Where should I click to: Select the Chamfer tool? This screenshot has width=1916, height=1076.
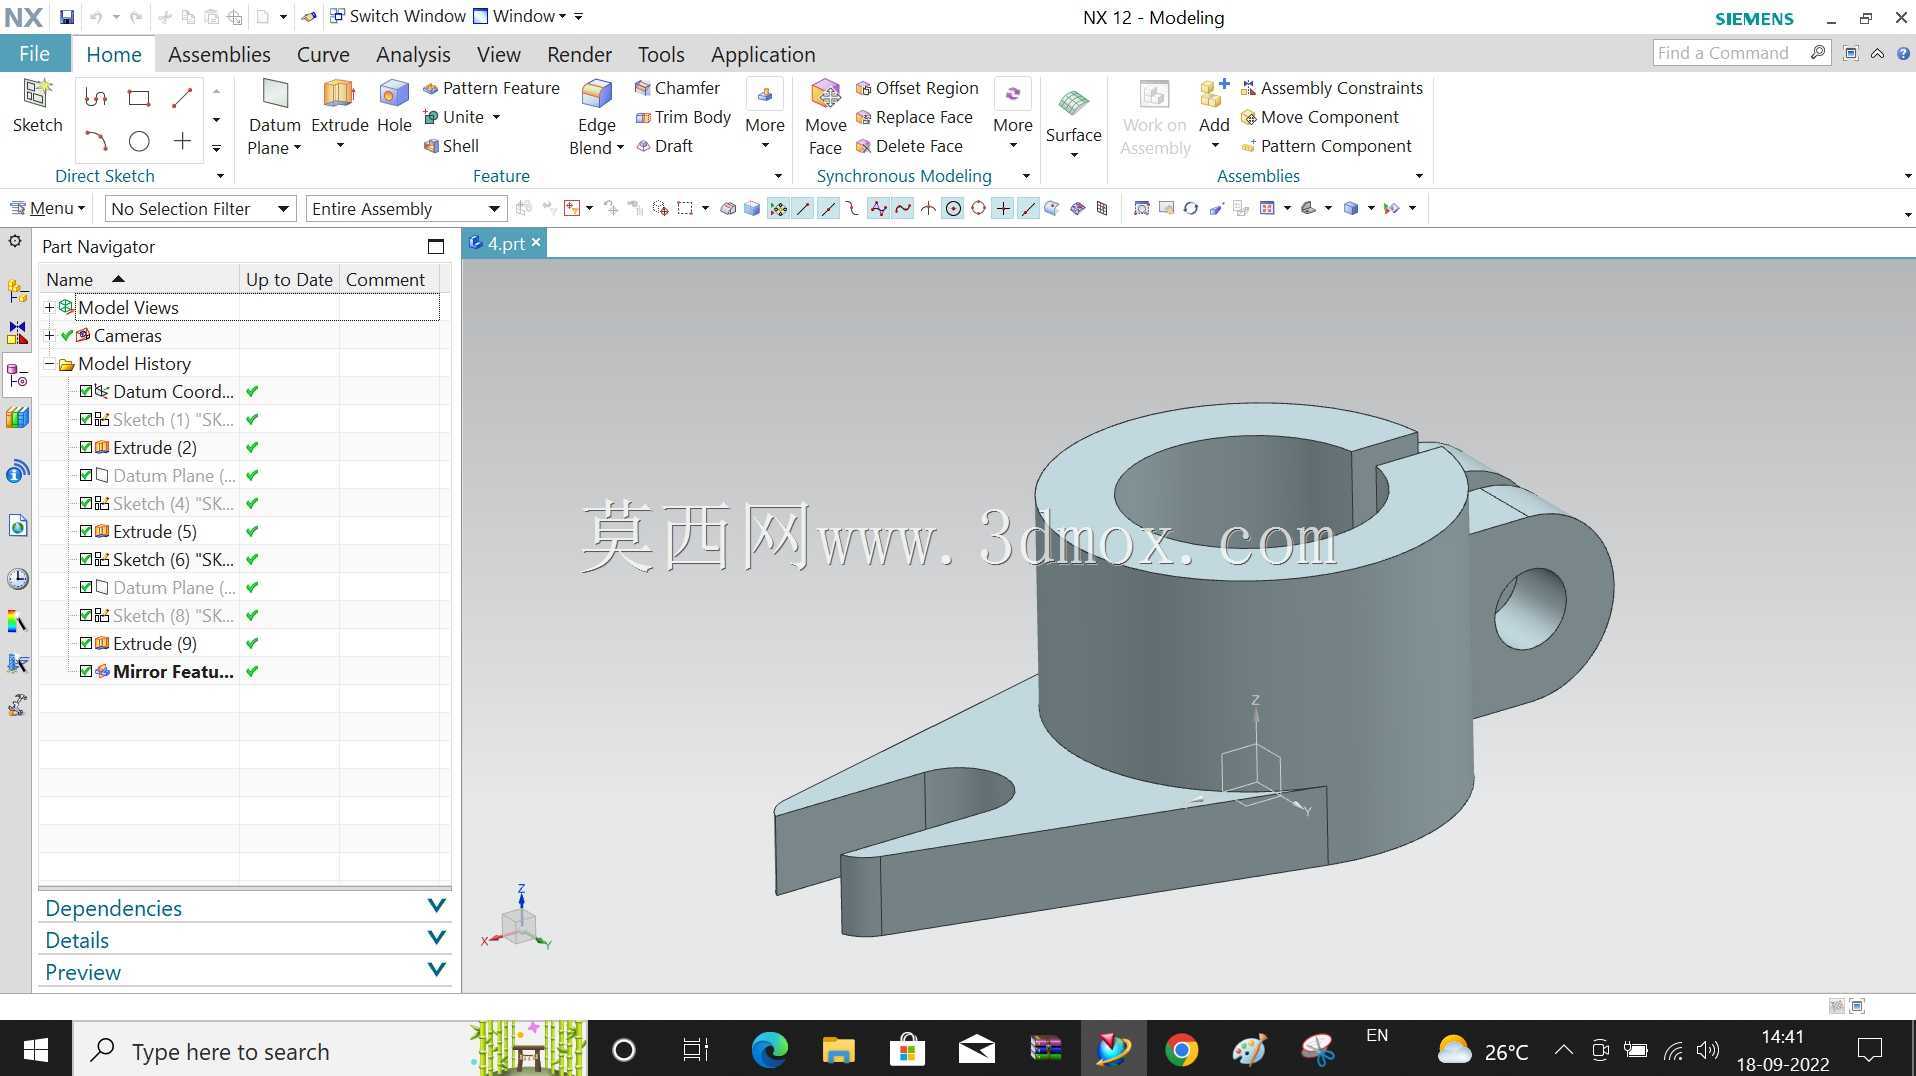[677, 88]
